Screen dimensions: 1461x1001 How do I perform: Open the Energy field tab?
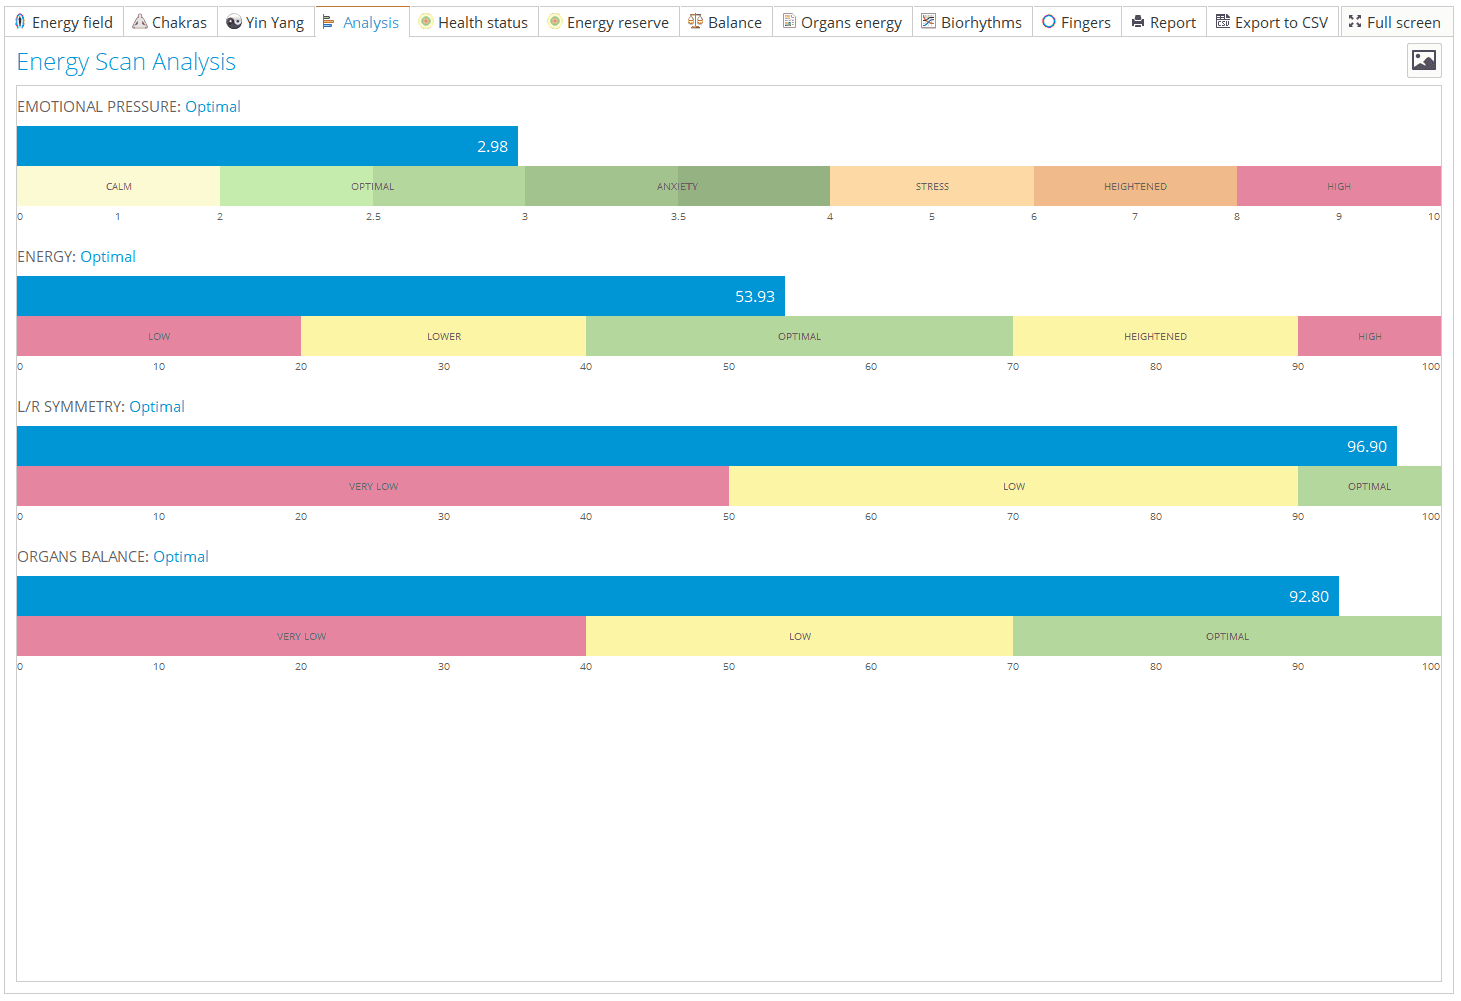[x=63, y=22]
